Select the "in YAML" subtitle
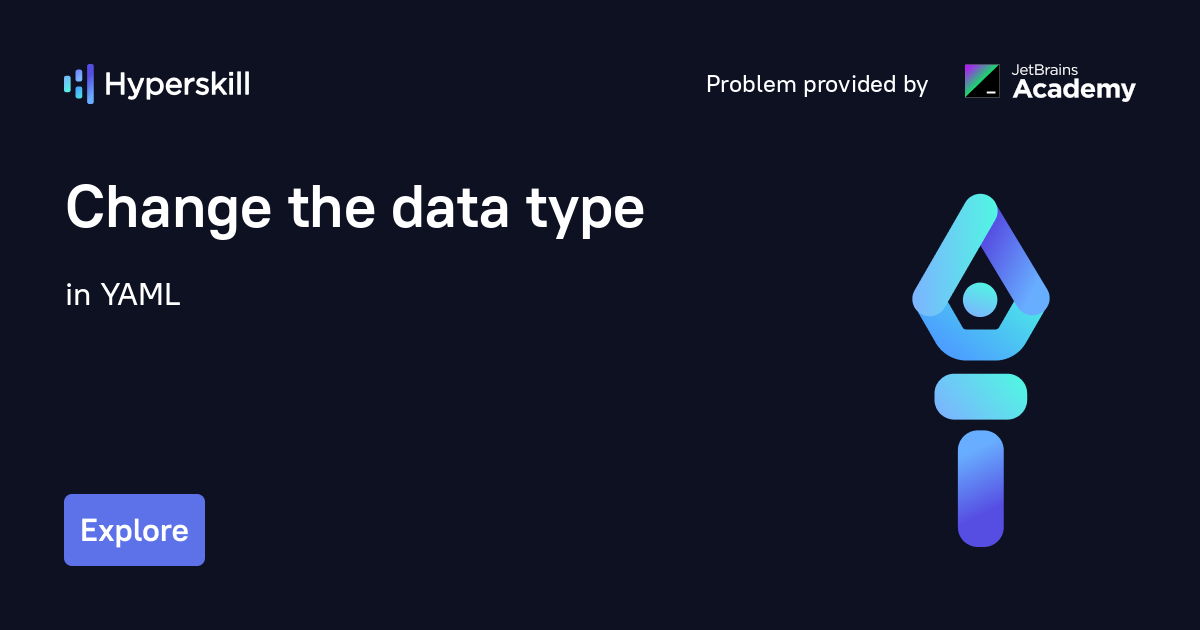 (123, 295)
